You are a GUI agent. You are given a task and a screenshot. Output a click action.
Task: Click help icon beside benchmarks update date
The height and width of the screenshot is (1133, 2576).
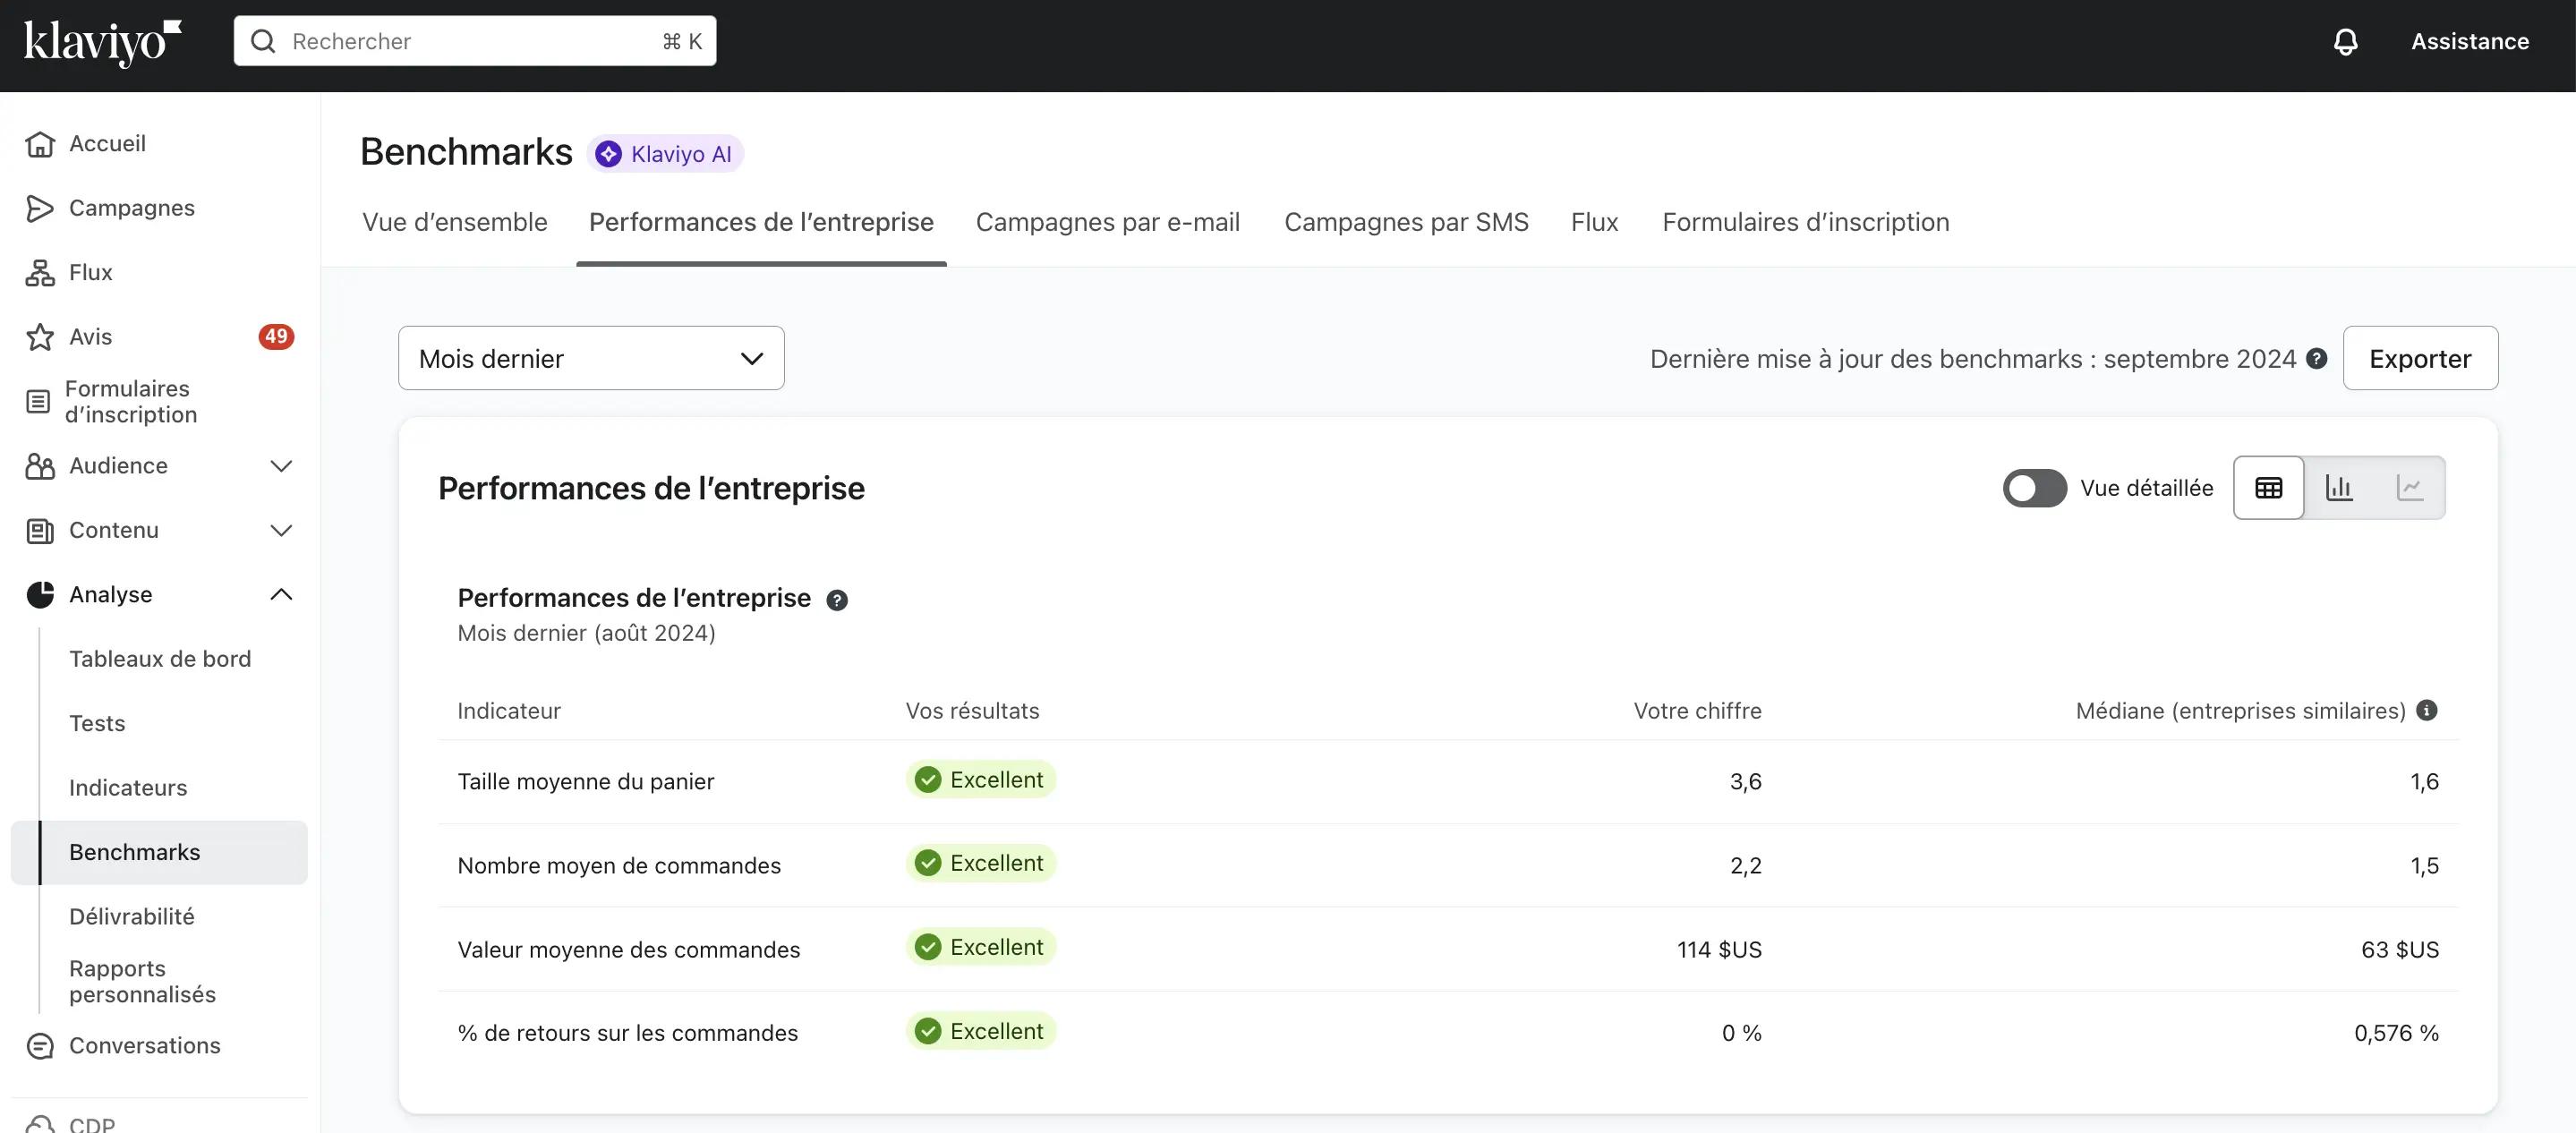[2316, 359]
